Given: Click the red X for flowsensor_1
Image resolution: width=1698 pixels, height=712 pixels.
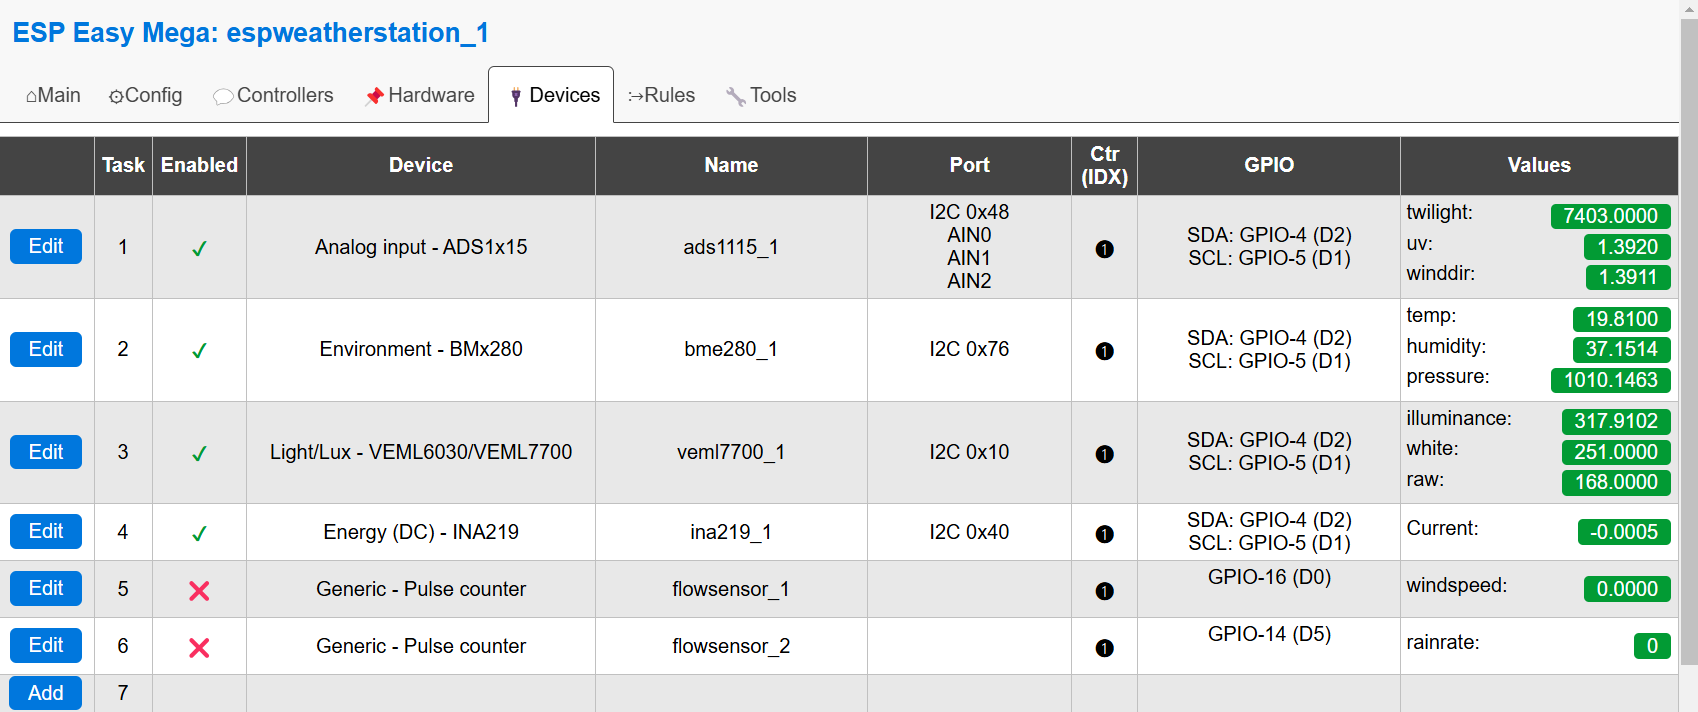Looking at the screenshot, I should pyautogui.click(x=199, y=591).
